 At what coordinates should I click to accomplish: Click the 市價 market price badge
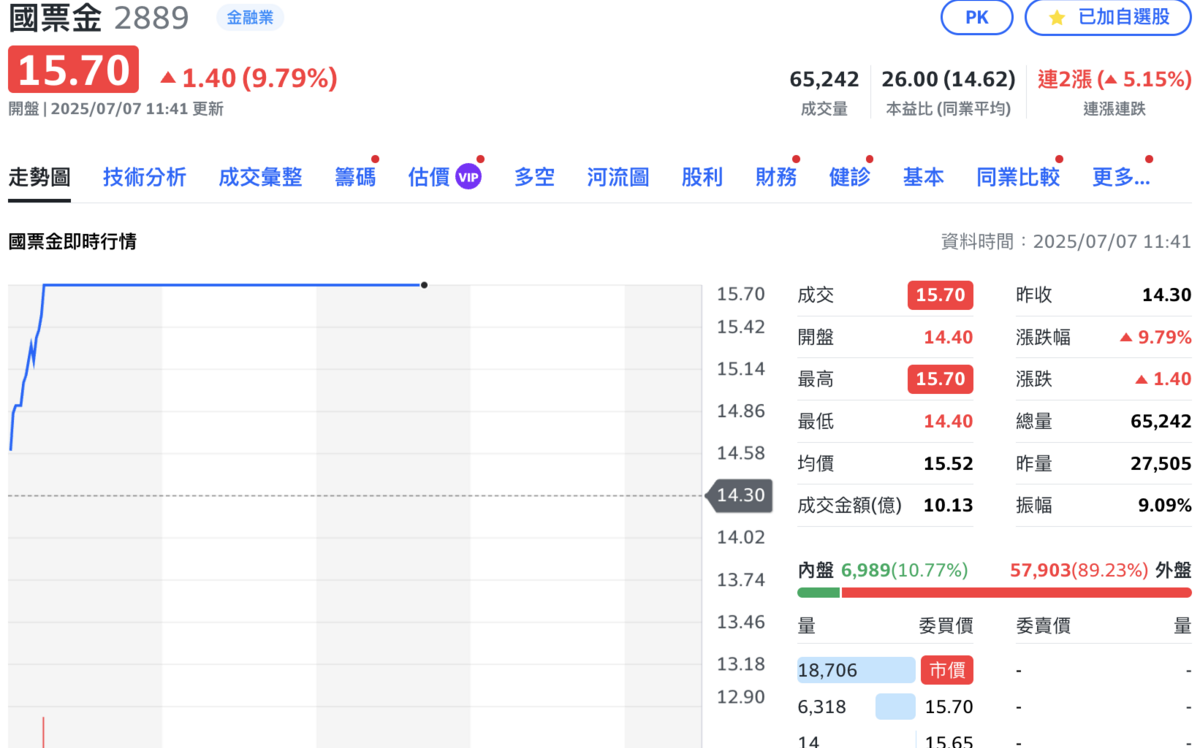[946, 670]
